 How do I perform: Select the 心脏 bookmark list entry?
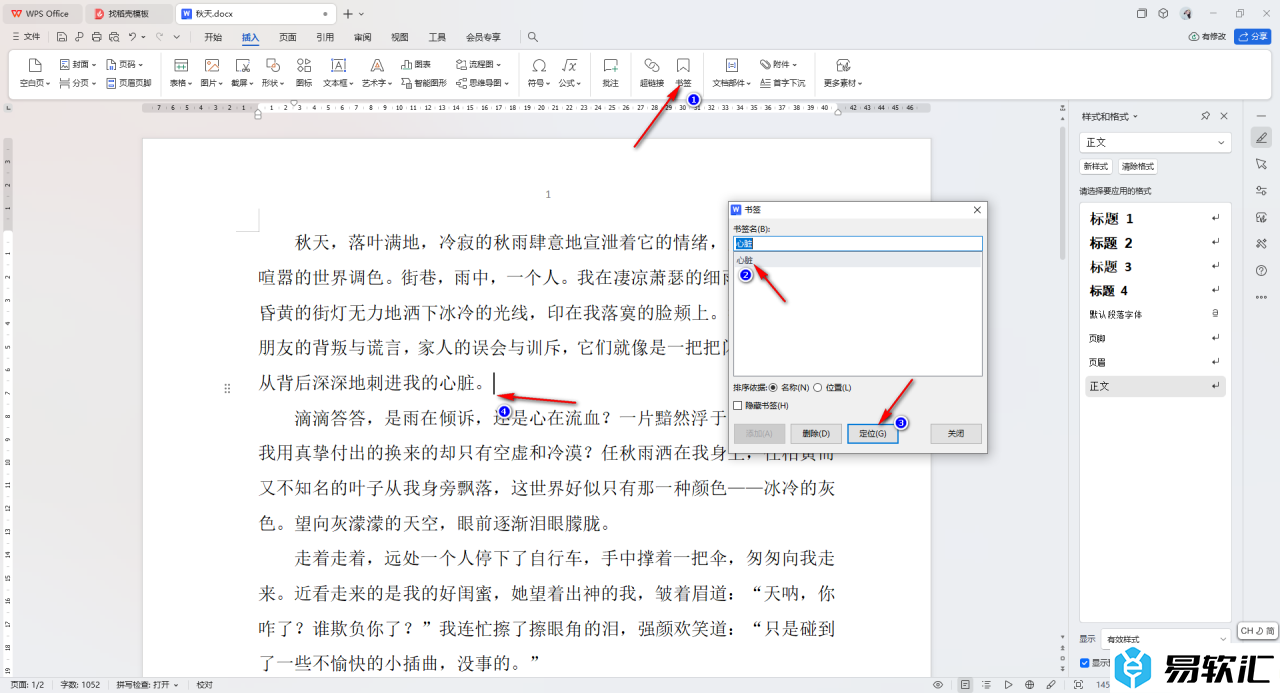(x=858, y=259)
